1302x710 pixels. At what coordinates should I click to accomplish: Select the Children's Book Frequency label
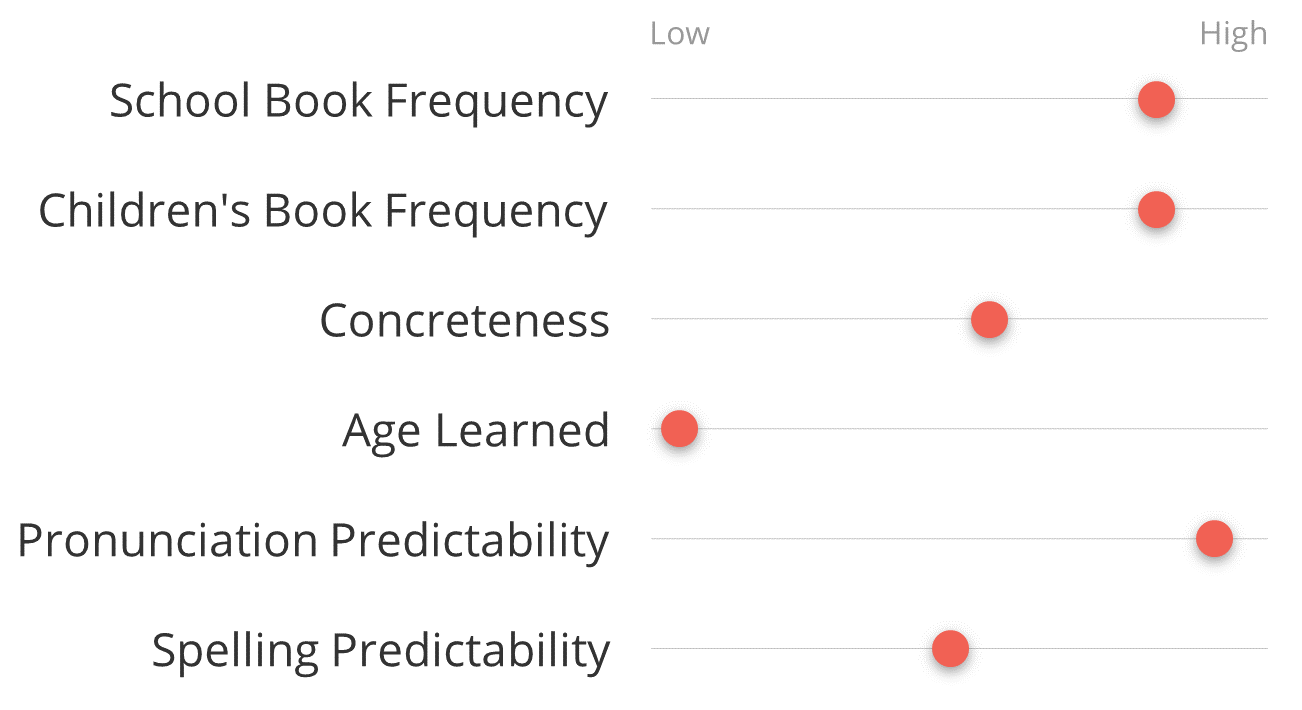click(322, 211)
